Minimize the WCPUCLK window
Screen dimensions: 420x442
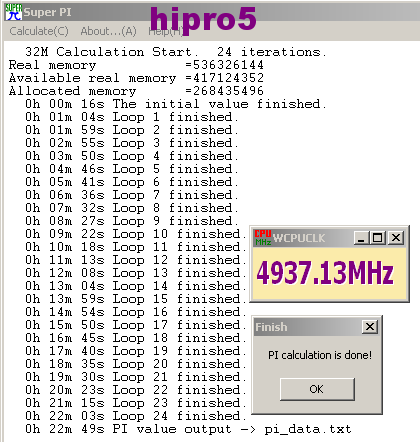[361, 238]
